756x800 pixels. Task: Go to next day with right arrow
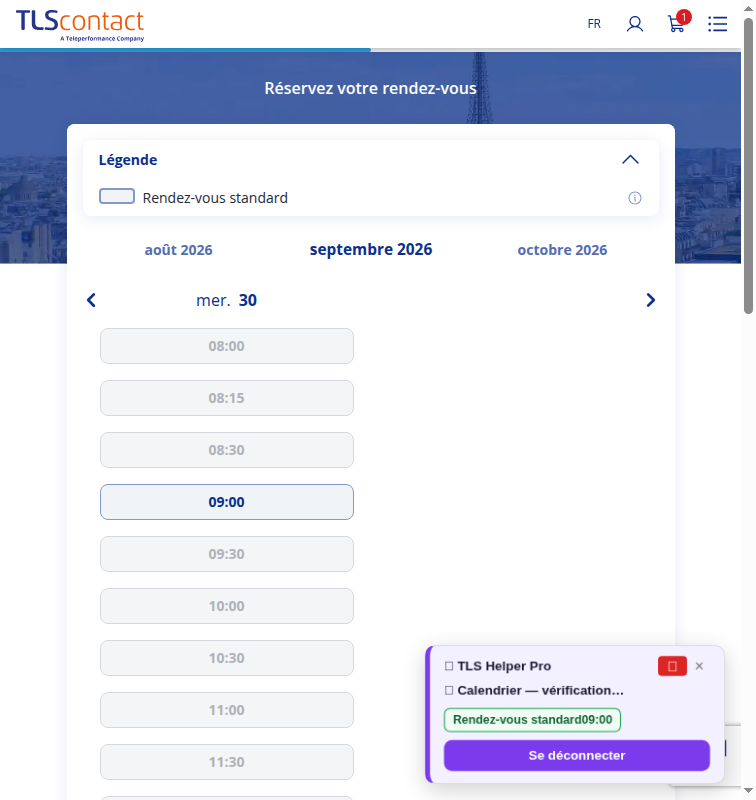tap(650, 300)
